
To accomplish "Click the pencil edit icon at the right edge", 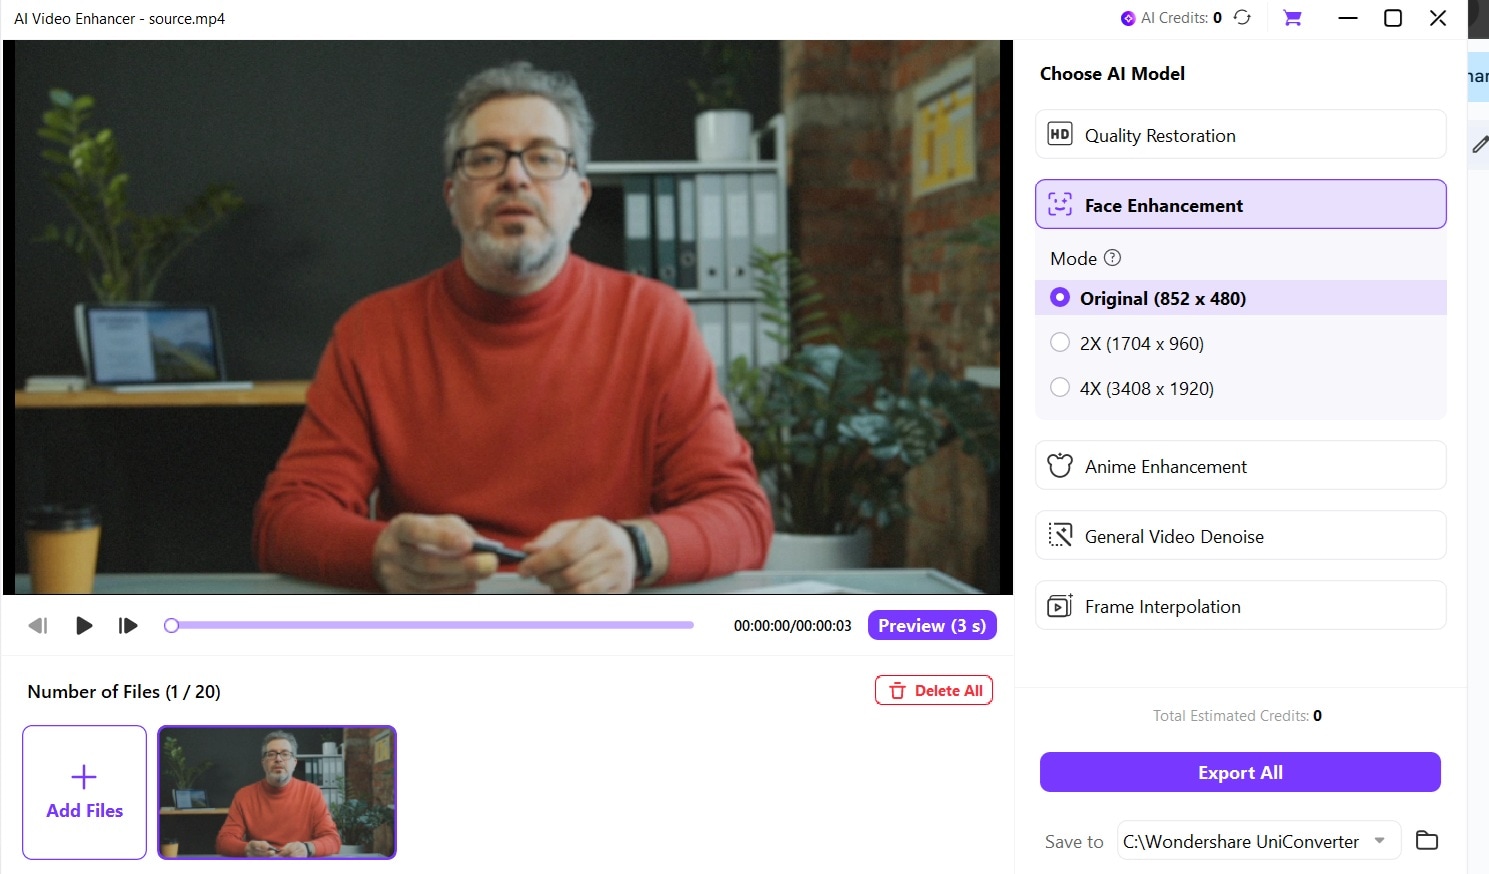I will [x=1480, y=145].
